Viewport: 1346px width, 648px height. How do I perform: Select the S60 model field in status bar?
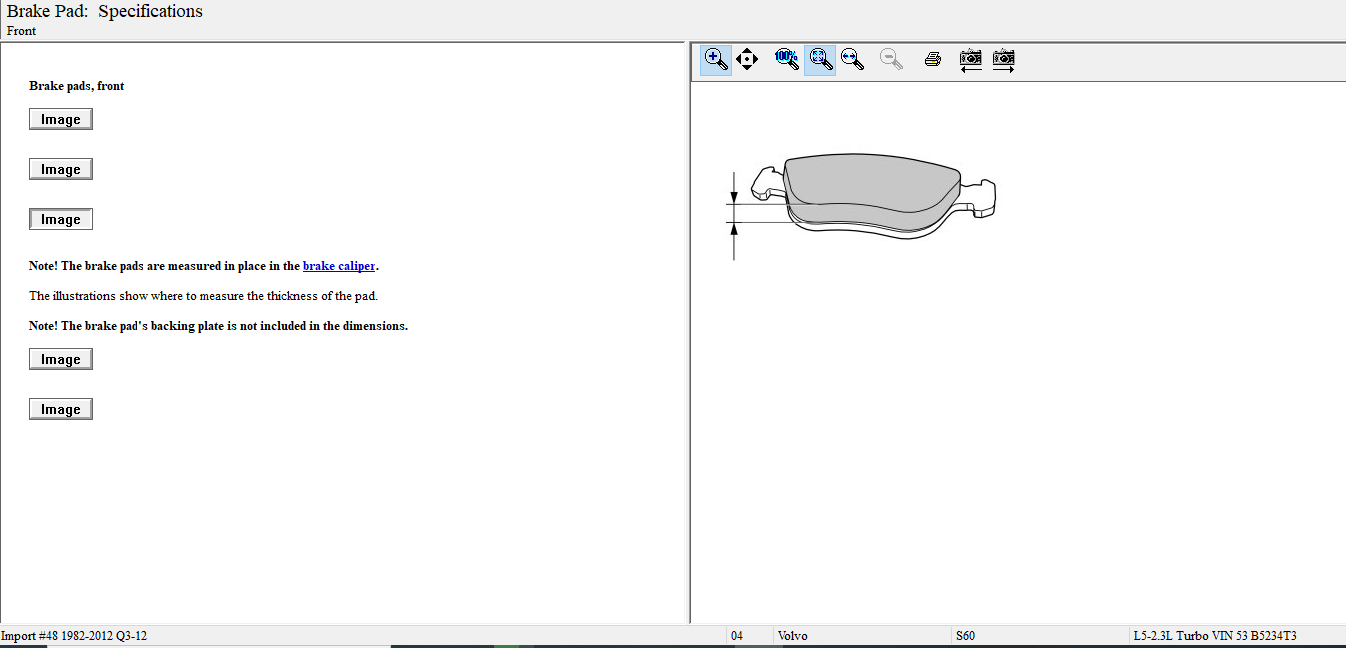[x=965, y=636]
